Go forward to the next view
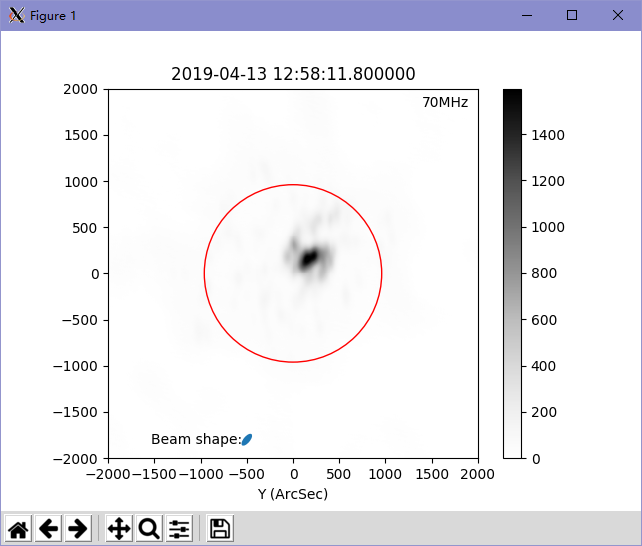 click(x=78, y=529)
